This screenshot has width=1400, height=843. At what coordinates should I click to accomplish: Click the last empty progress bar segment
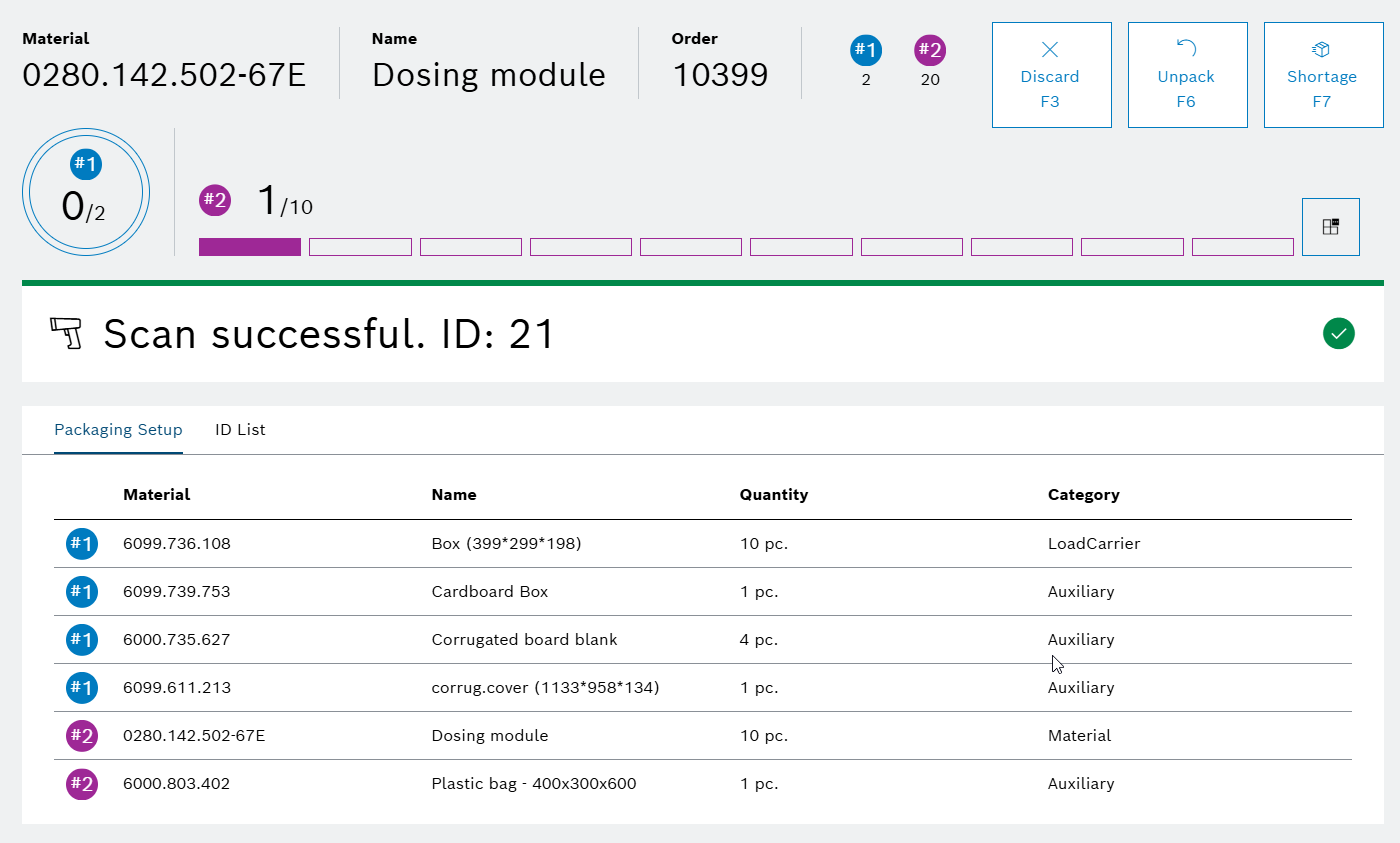point(1242,247)
